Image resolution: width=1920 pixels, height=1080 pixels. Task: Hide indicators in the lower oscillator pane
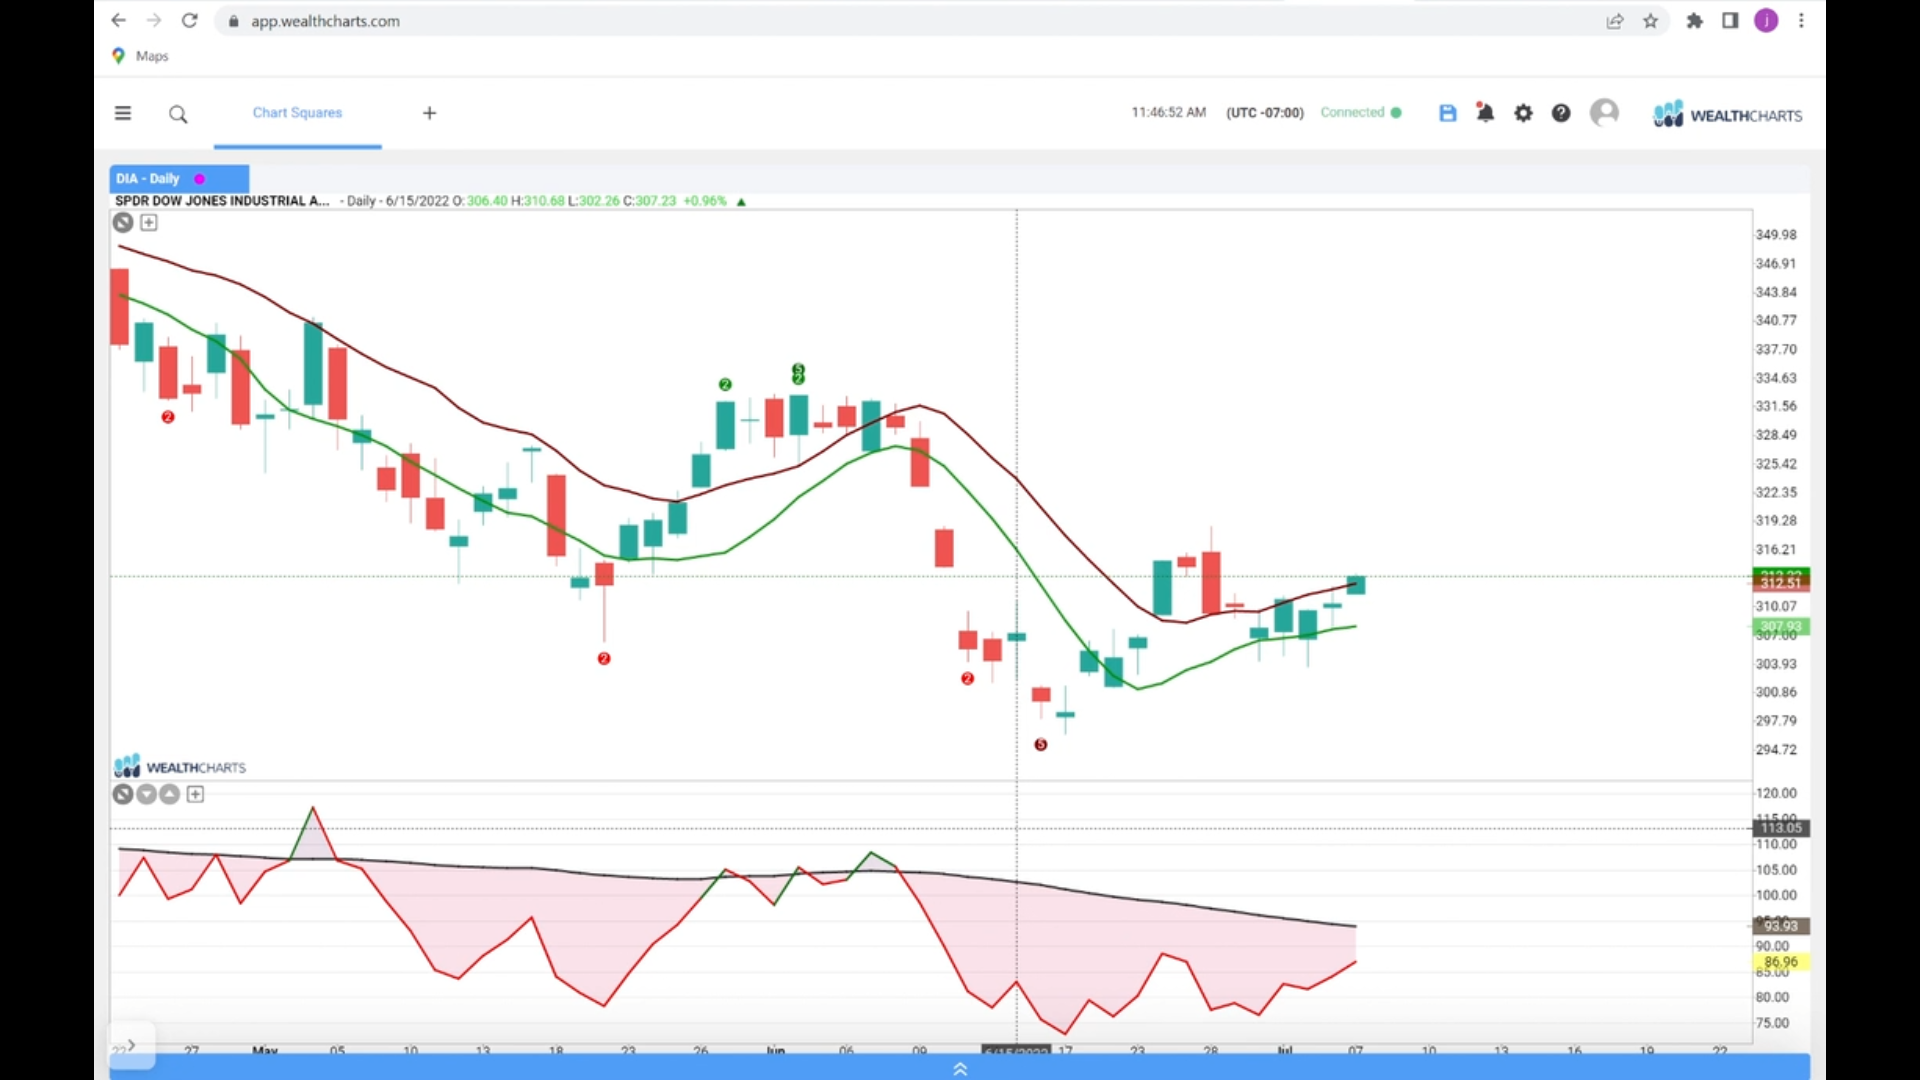point(123,794)
